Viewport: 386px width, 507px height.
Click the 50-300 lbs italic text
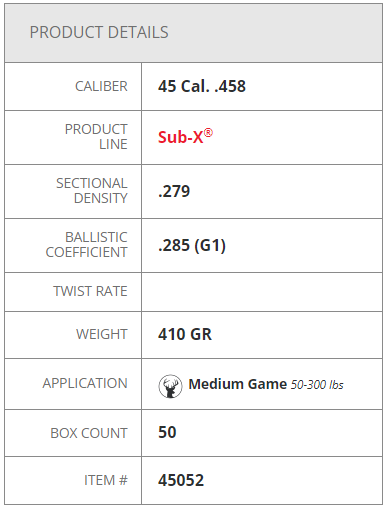click(x=317, y=385)
